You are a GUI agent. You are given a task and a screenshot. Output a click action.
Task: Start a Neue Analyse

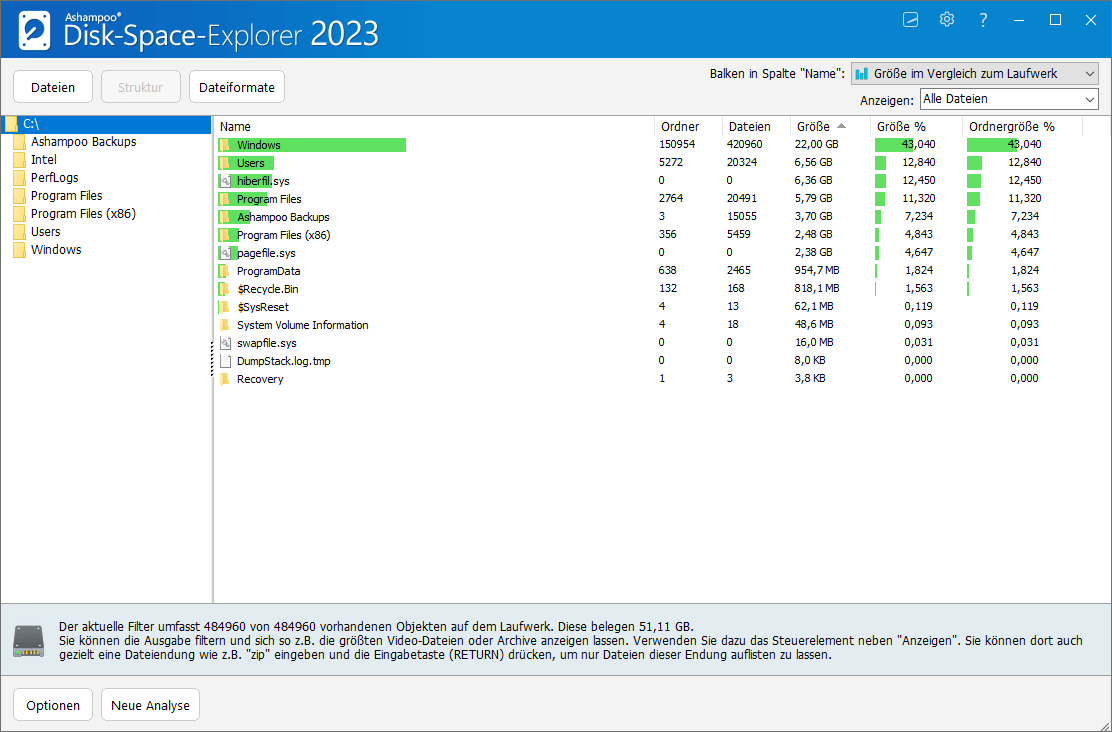150,704
